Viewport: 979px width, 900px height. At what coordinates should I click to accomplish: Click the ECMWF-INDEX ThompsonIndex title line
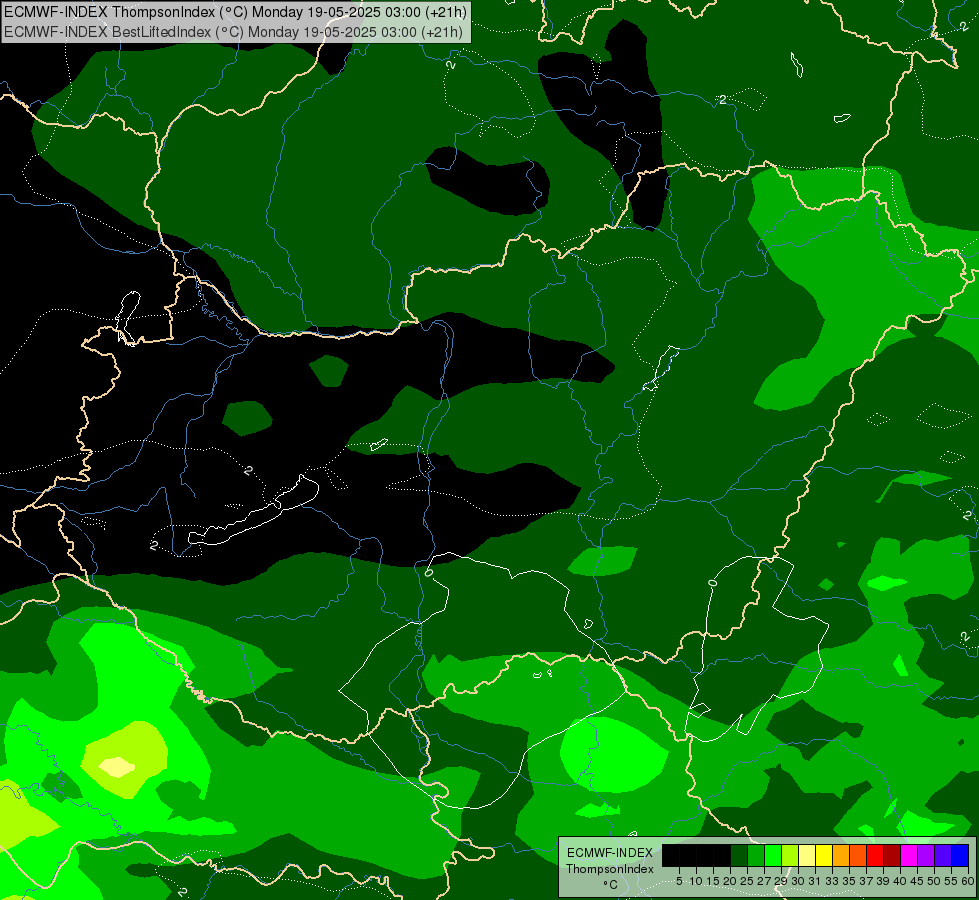tap(235, 12)
